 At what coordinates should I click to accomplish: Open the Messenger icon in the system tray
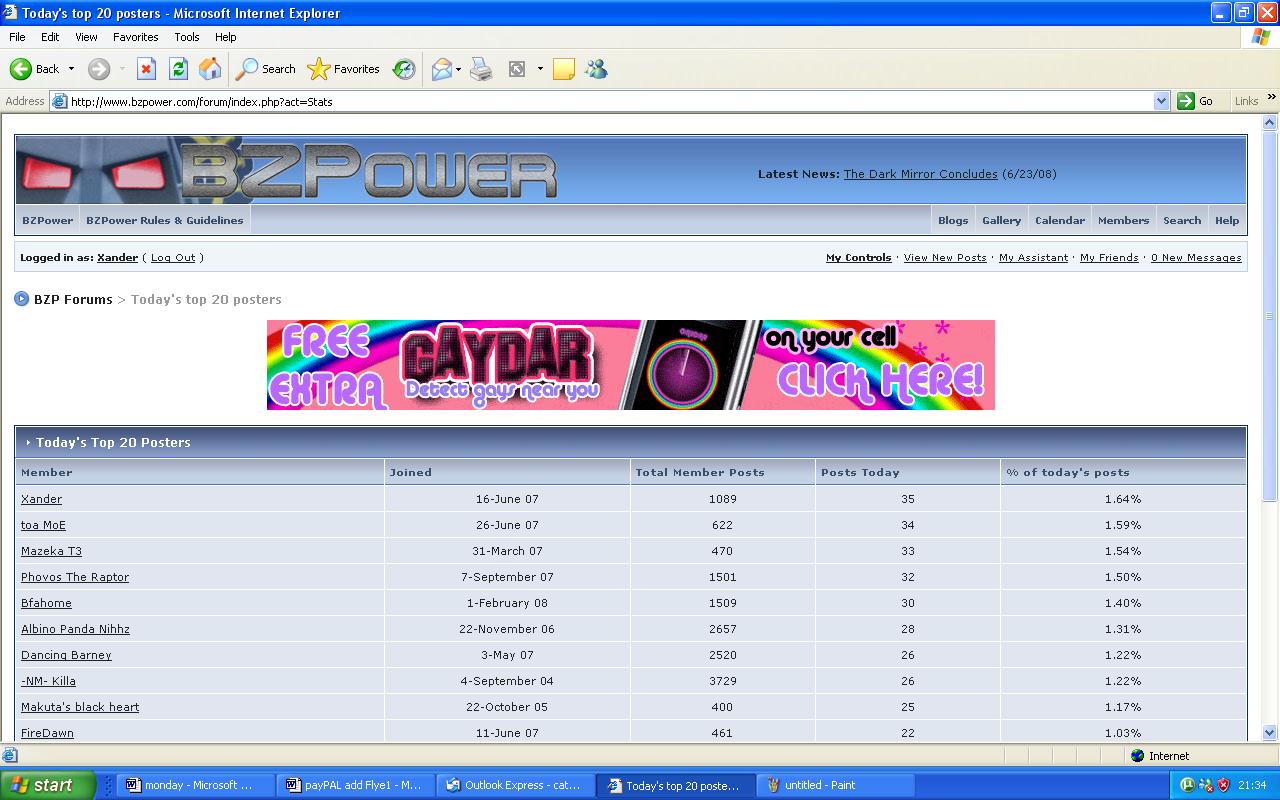click(1206, 785)
